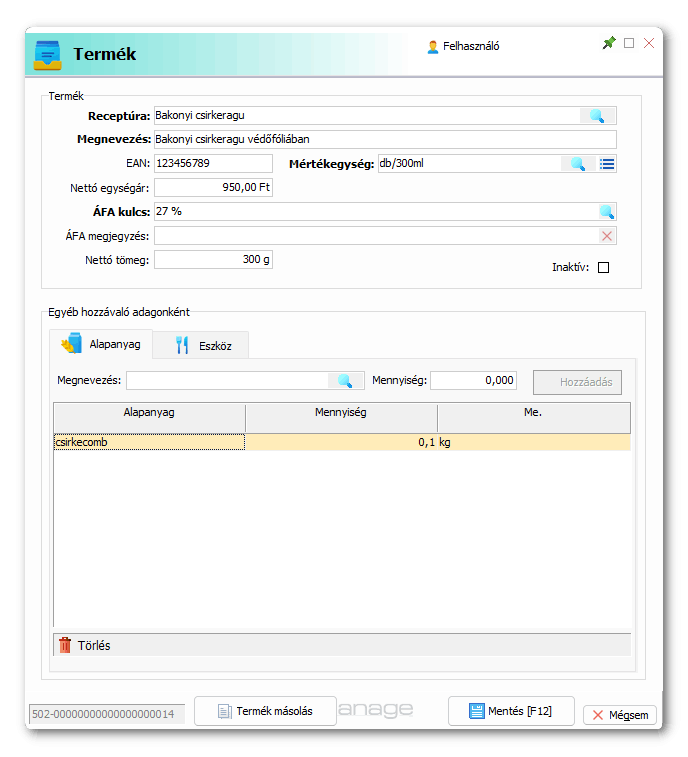Click the Alapanyag Megnevezés search magnifier
This screenshot has width=688, height=757.
tap(344, 381)
